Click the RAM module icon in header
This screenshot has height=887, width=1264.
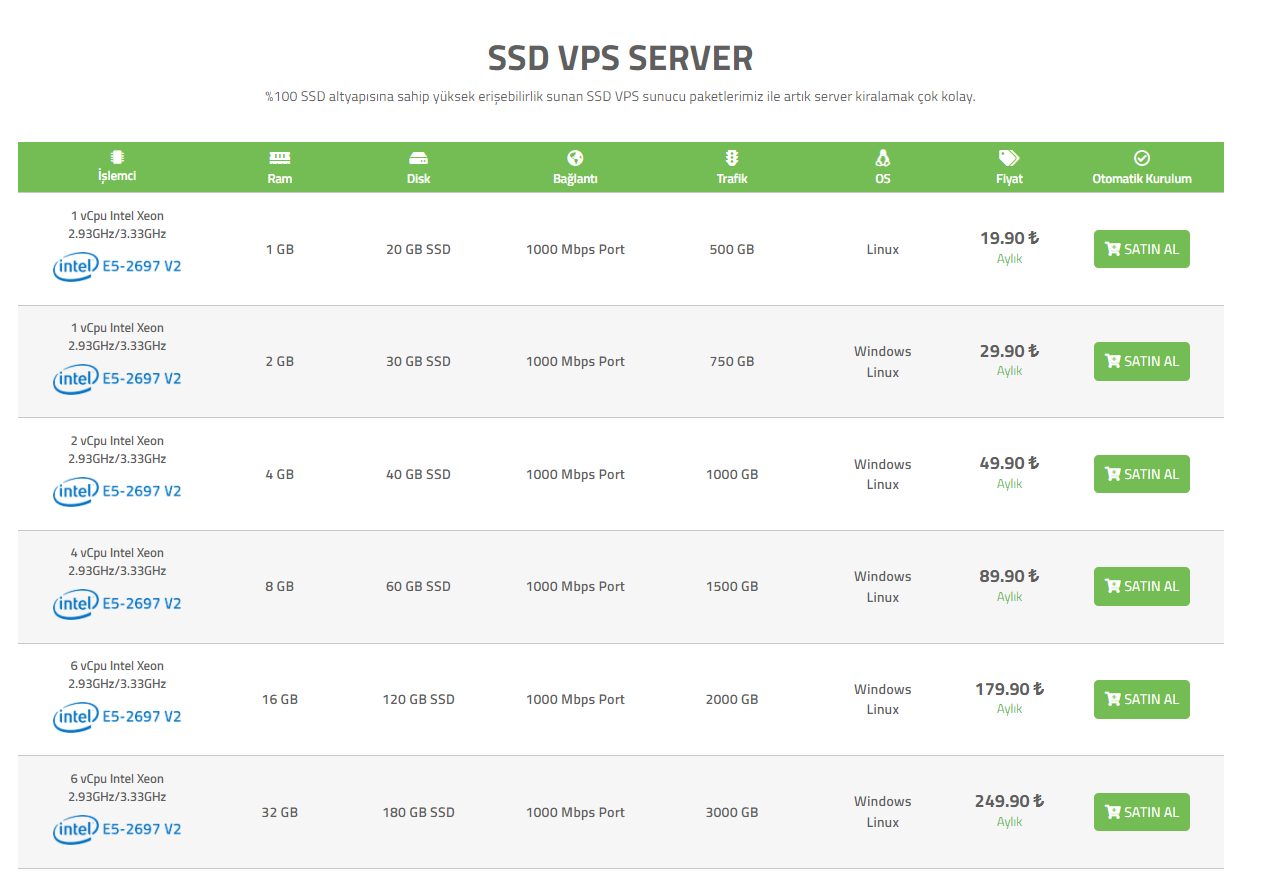tap(279, 158)
